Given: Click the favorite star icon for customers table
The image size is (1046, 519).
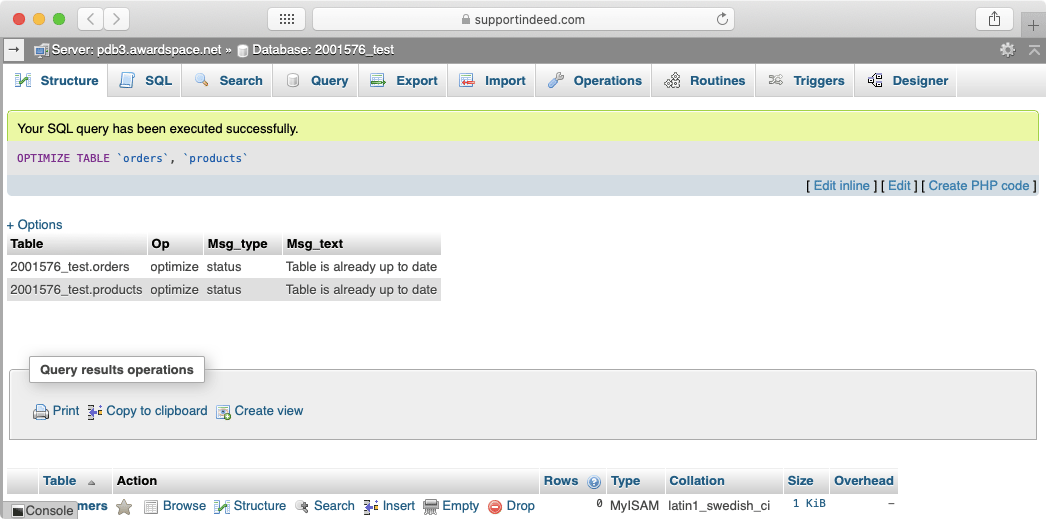Looking at the screenshot, I should pyautogui.click(x=124, y=507).
